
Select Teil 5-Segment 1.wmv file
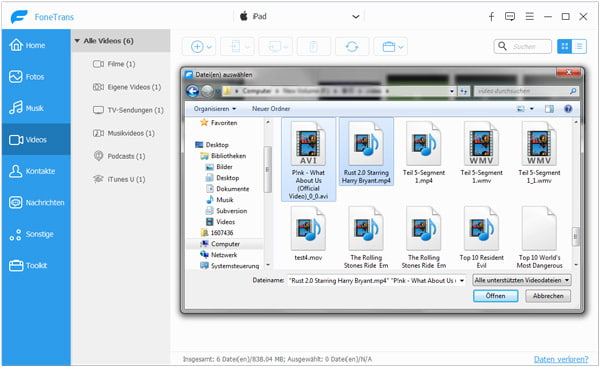(x=481, y=152)
